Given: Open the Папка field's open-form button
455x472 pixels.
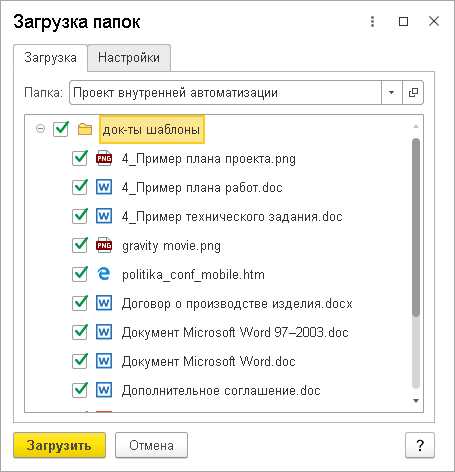Looking at the screenshot, I should tap(413, 92).
